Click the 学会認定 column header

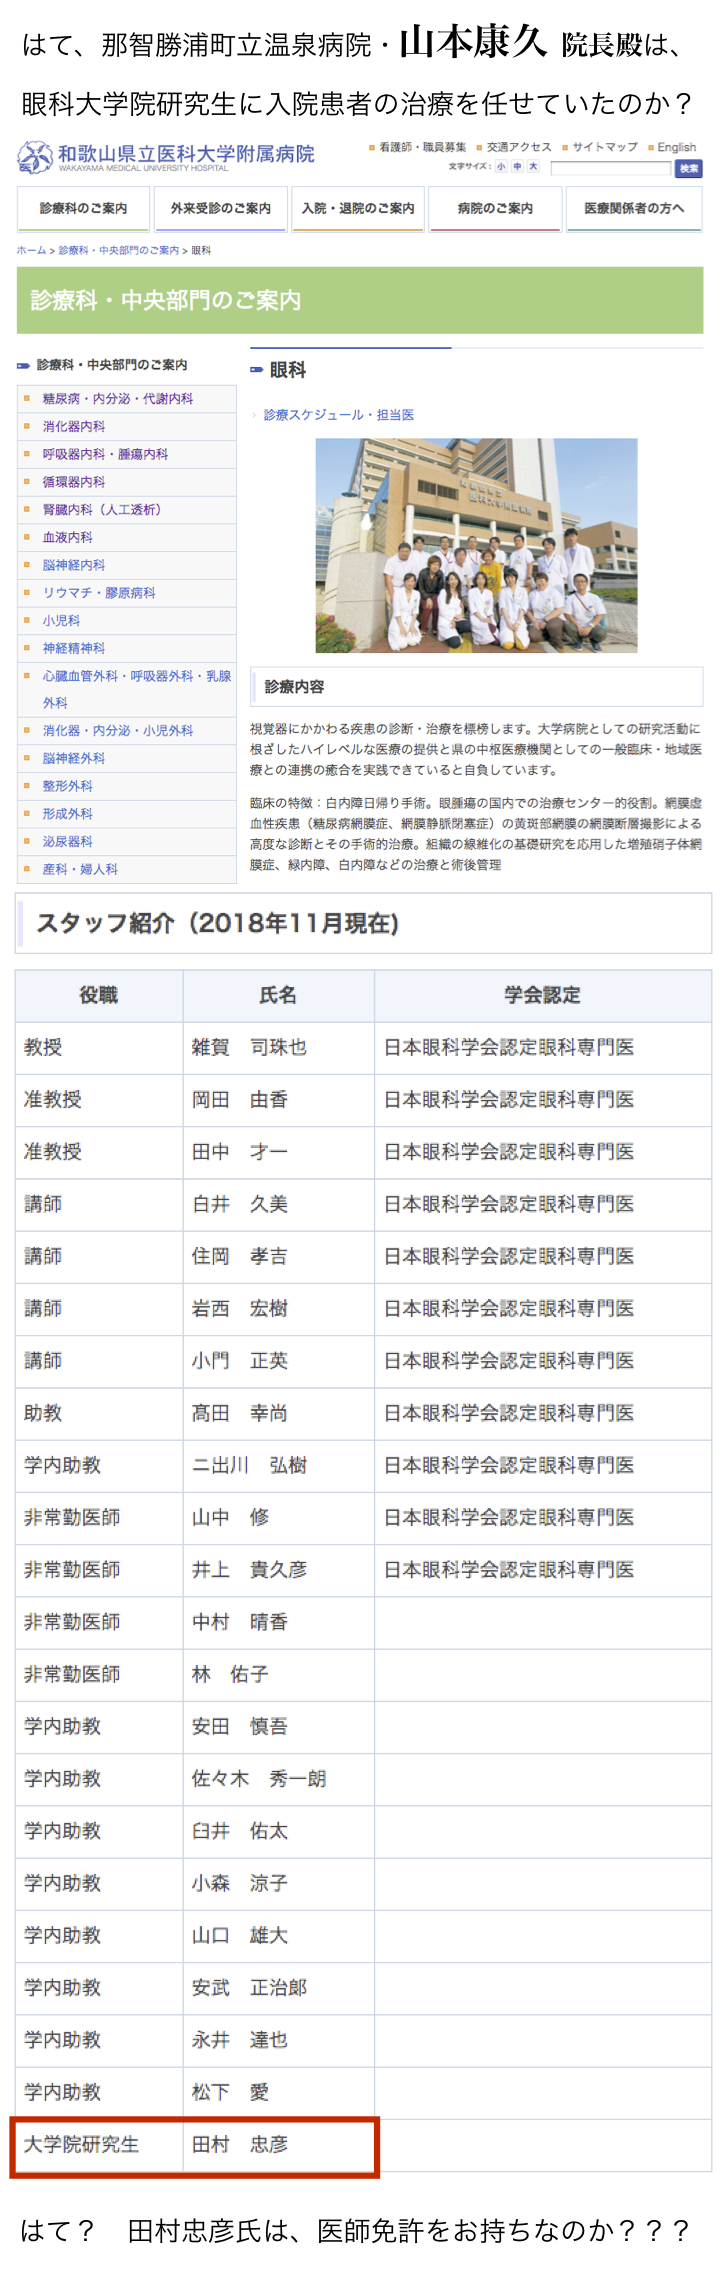pyautogui.click(x=542, y=995)
